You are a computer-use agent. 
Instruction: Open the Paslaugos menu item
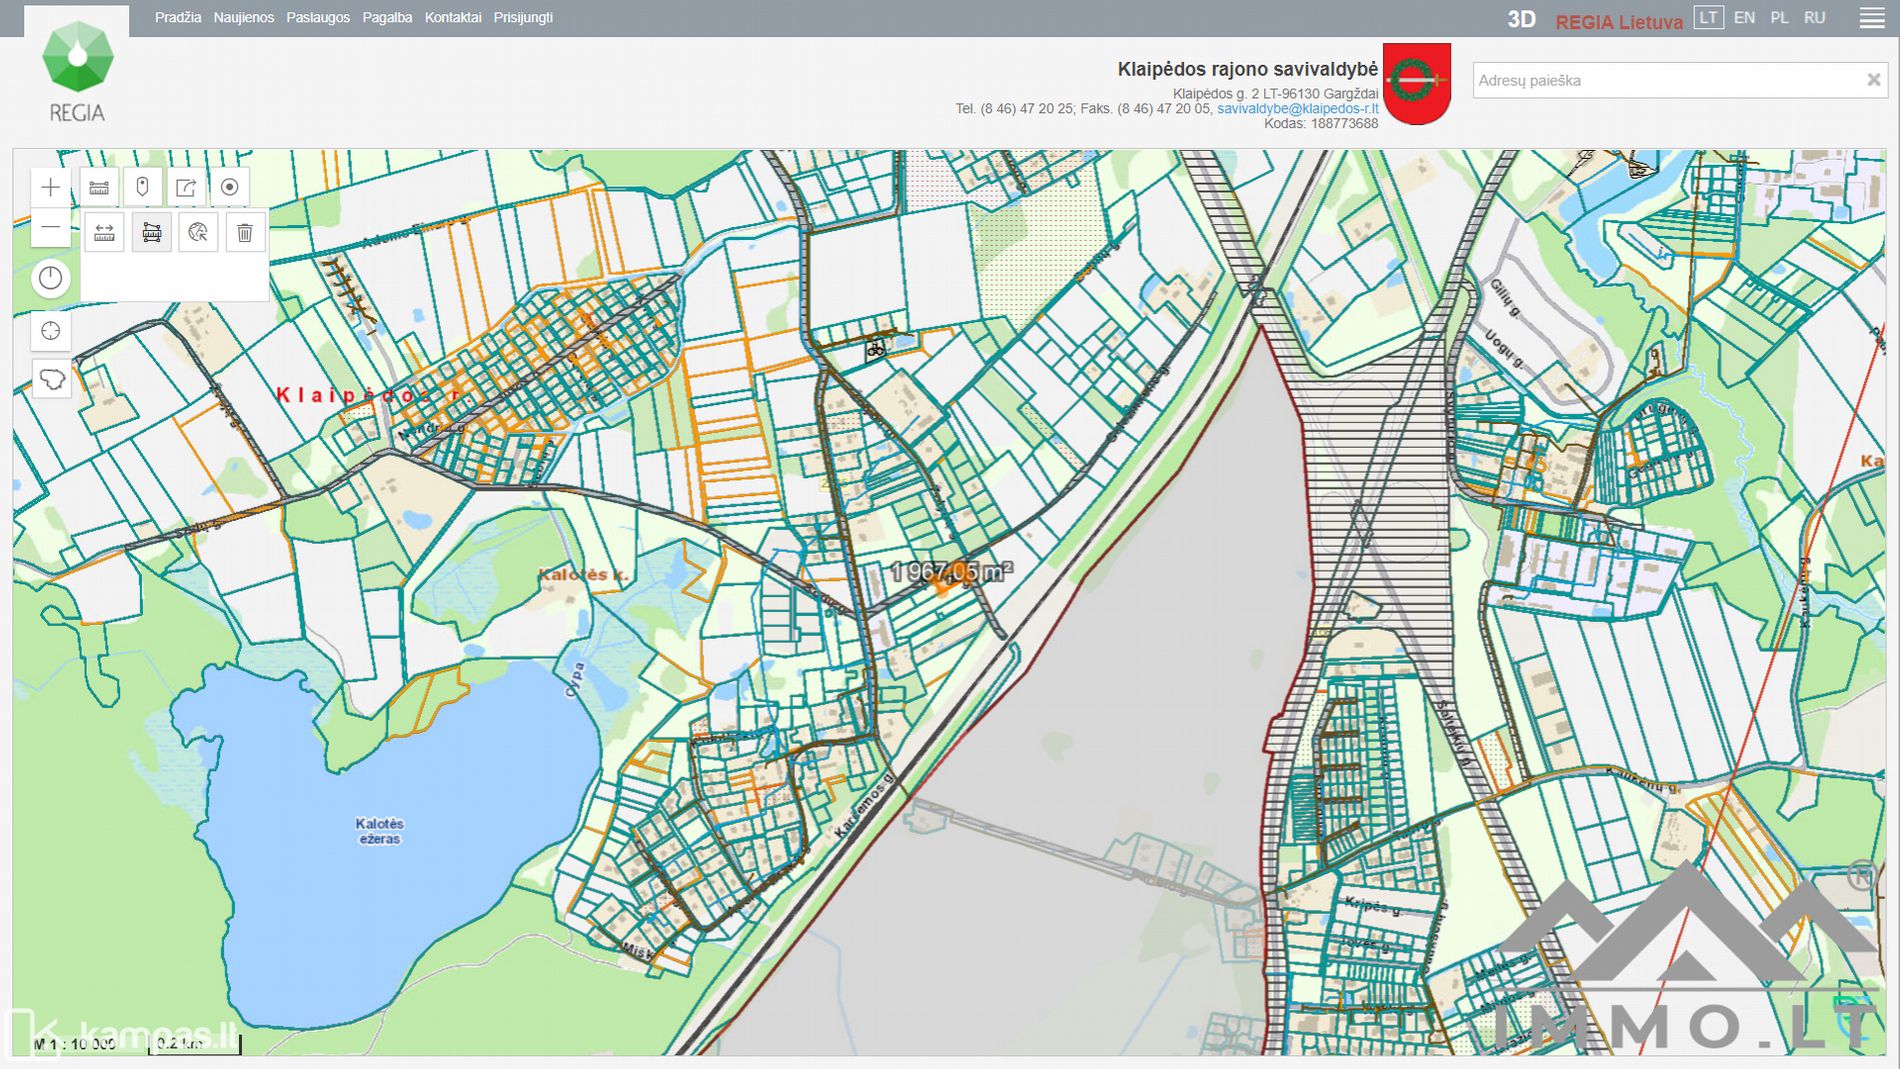click(318, 18)
